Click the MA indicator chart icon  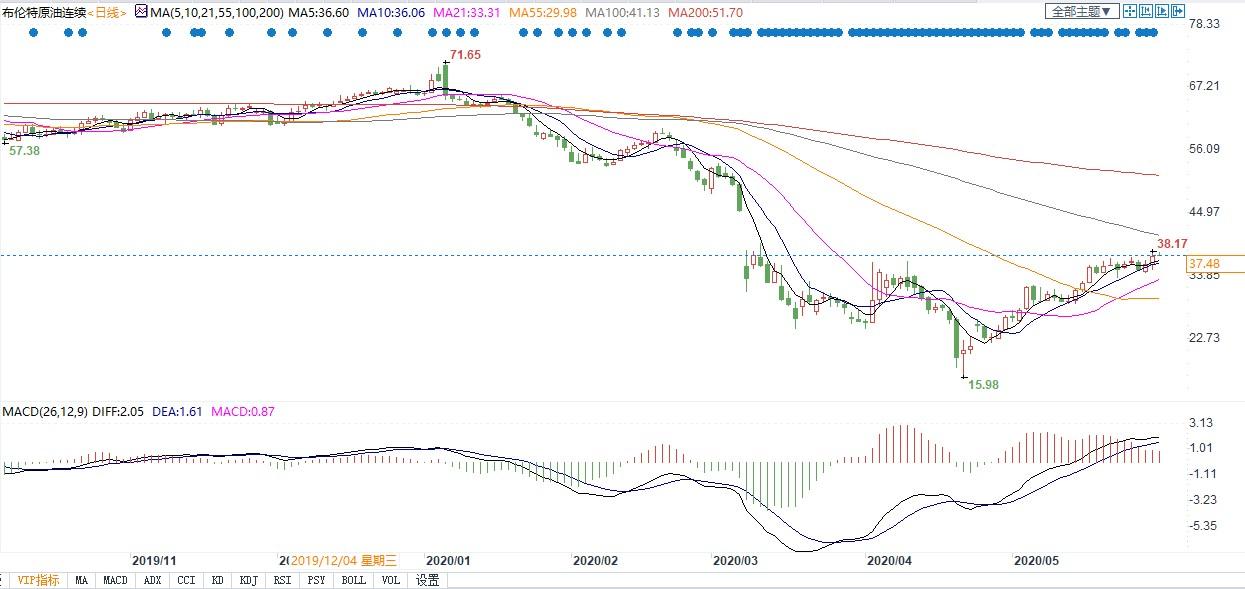141,12
